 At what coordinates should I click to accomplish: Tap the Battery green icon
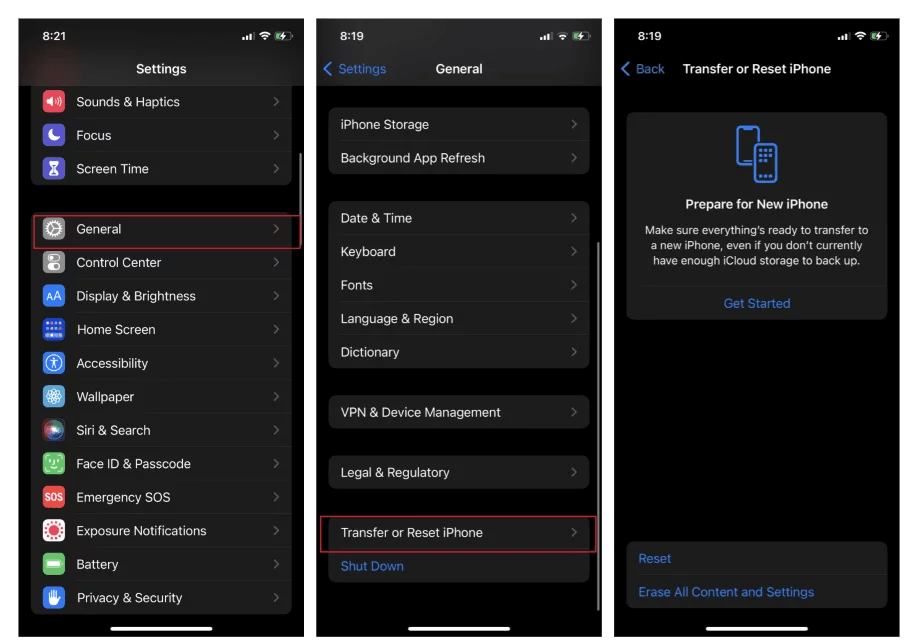(x=54, y=564)
